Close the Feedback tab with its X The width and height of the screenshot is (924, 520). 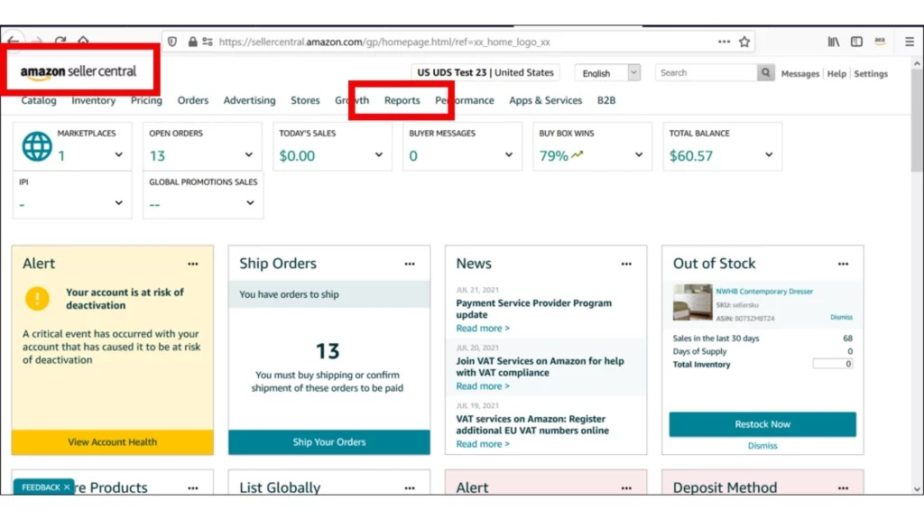67,487
